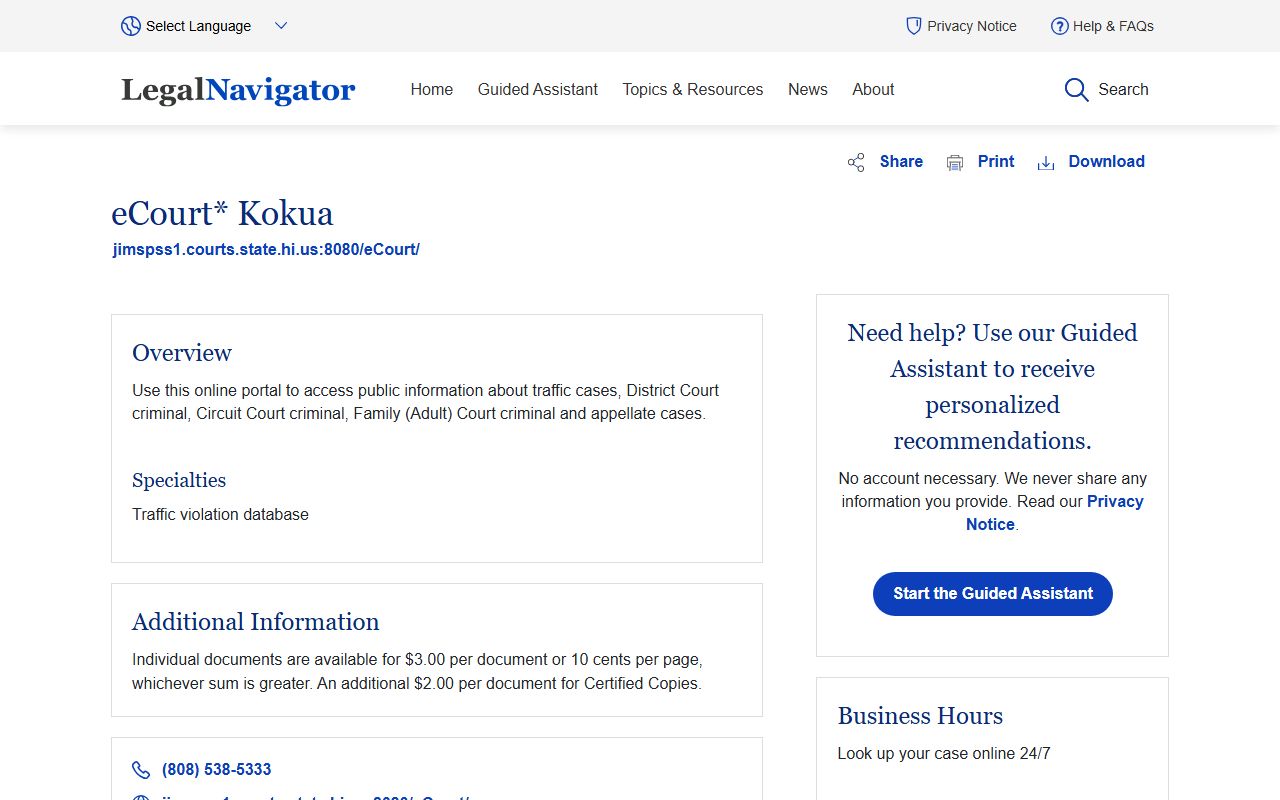Click the telephone icon beside the phone number
Viewport: 1280px width, 800px height.
point(141,770)
